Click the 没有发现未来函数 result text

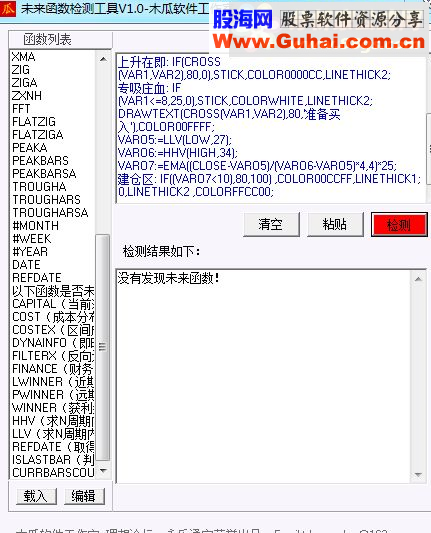coord(168,278)
